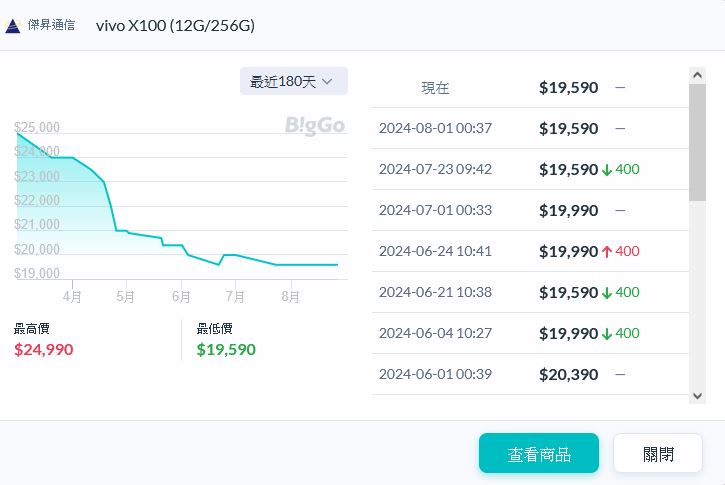725x485 pixels.
Task: Click the vivo X100 (12G/256G) title
Action: click(175, 25)
